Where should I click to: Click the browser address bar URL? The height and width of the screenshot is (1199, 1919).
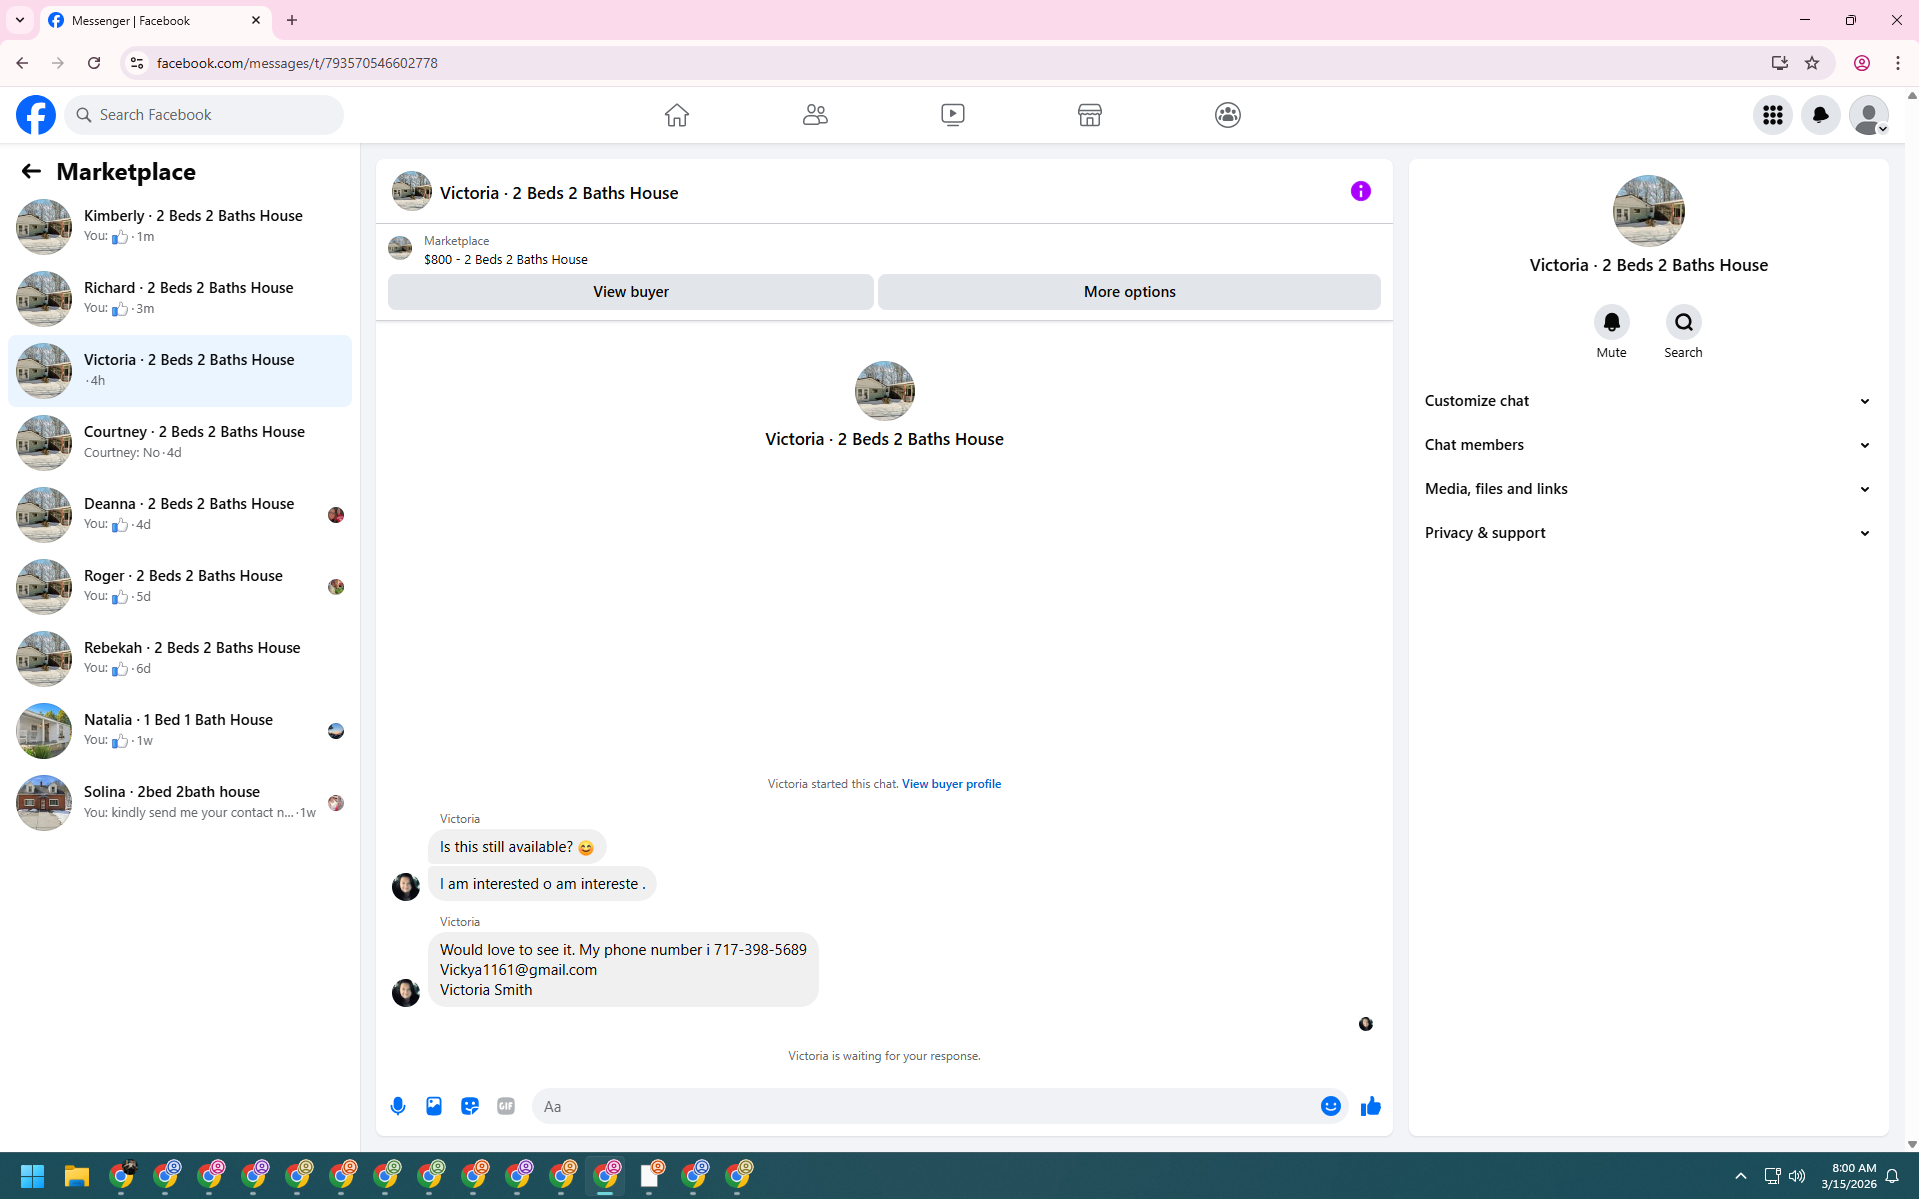(x=297, y=63)
